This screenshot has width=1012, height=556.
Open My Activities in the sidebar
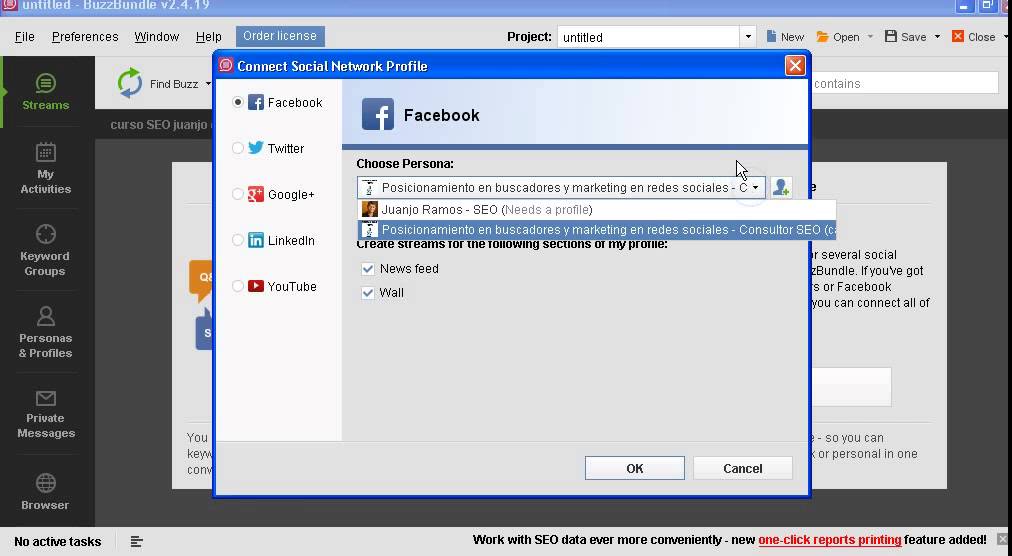45,168
